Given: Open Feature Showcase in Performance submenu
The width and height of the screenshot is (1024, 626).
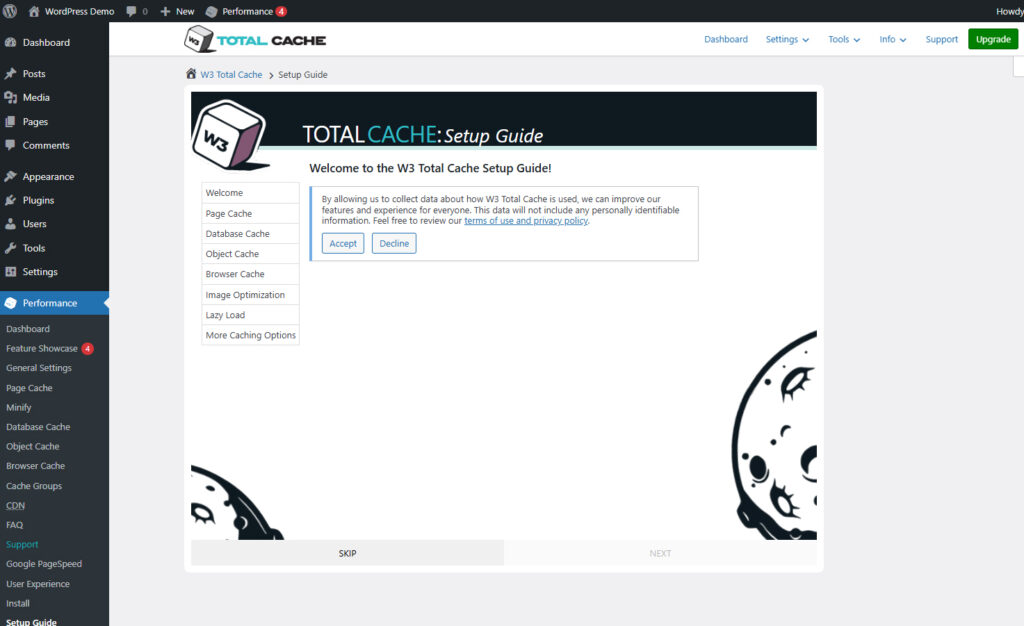Looking at the screenshot, I should pyautogui.click(x=42, y=349).
